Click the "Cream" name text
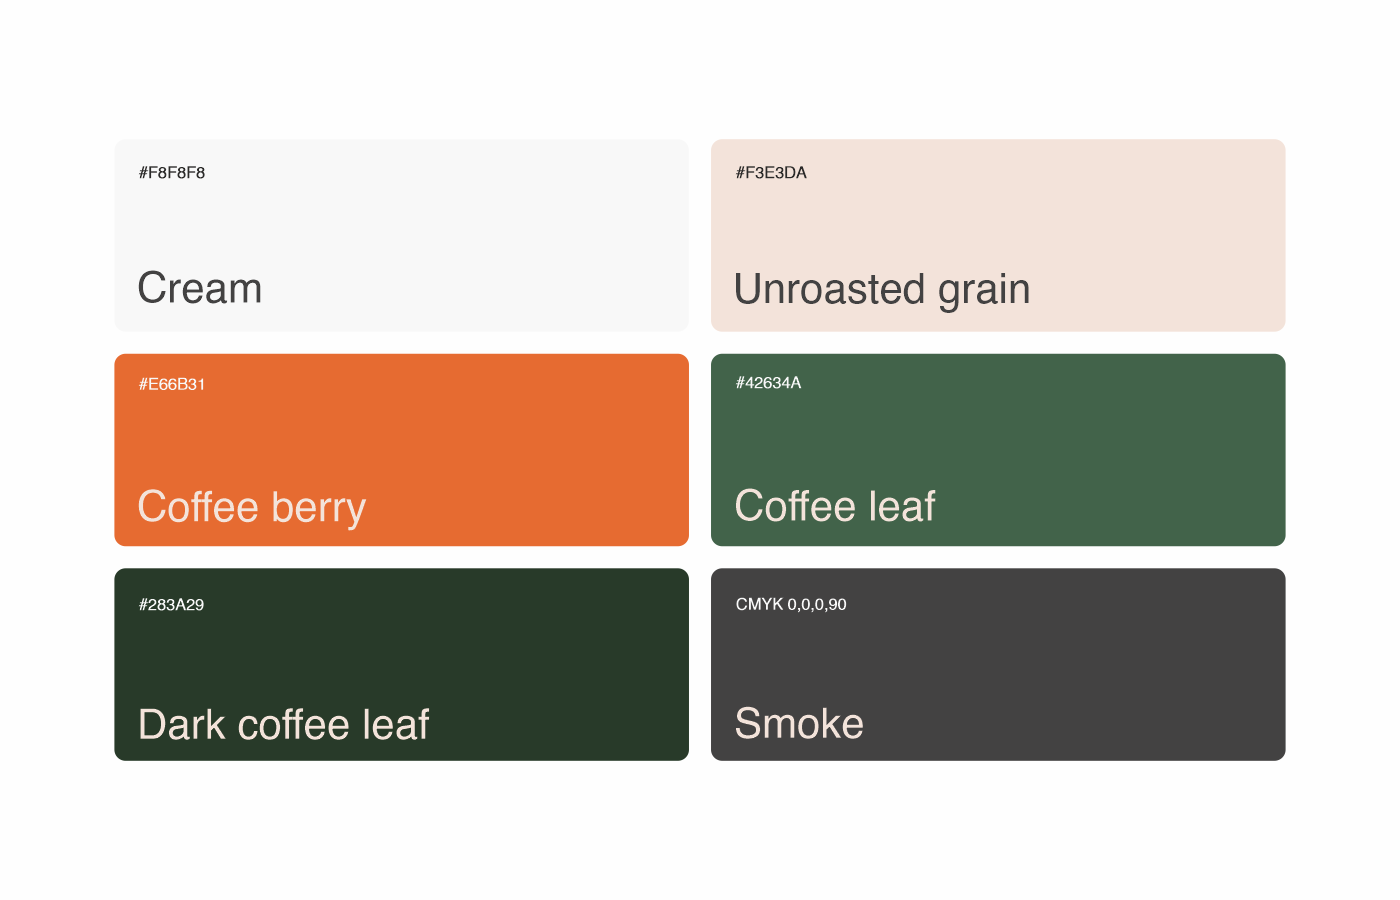1400x900 pixels. pyautogui.click(x=200, y=289)
